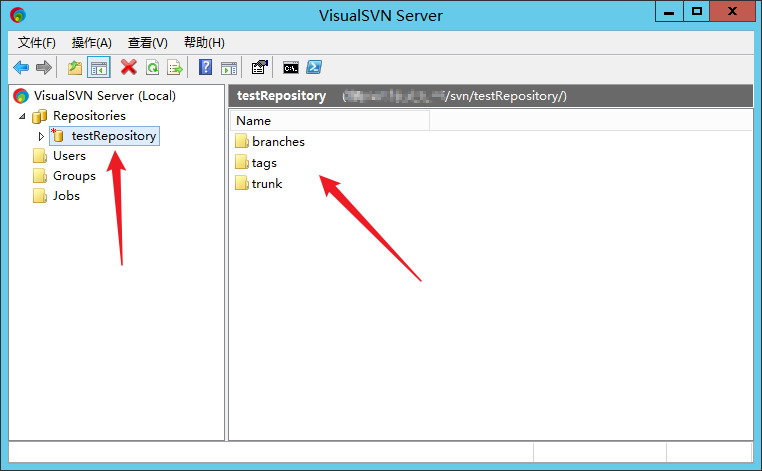The image size is (762, 471).
Task: Select Jobs node in tree
Action: coord(67,195)
